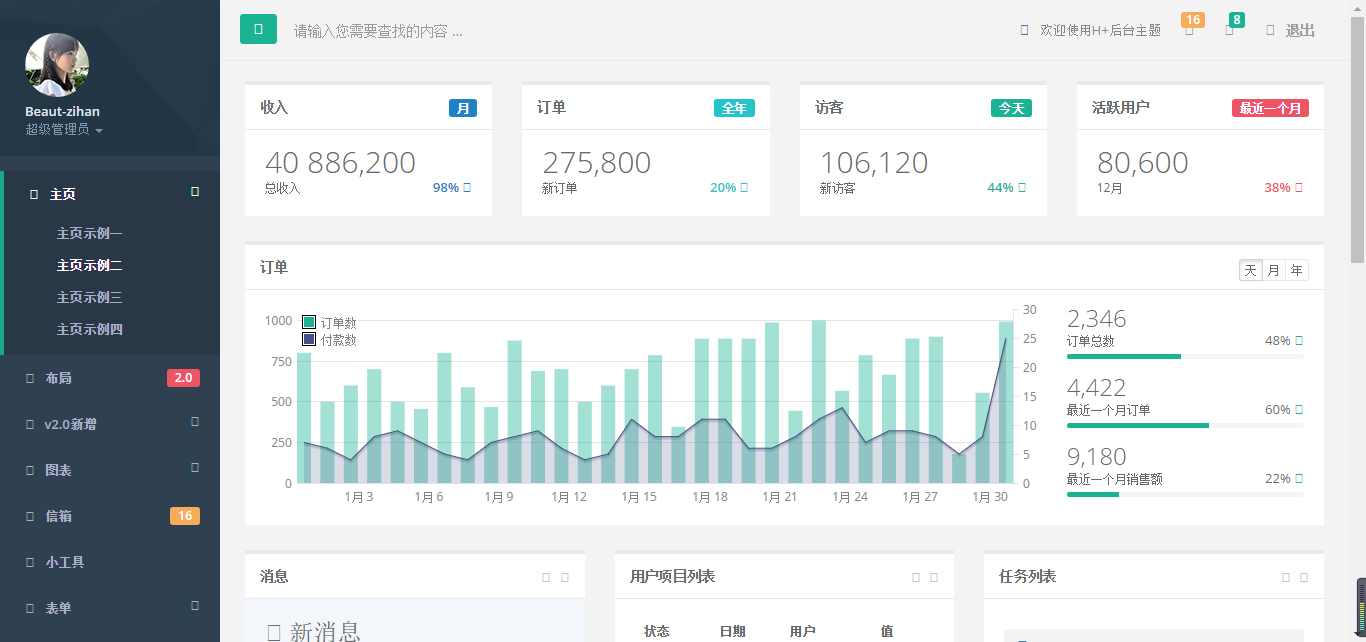The width and height of the screenshot is (1366, 642).
Task: Click the 退出 logout link
Action: click(1300, 31)
